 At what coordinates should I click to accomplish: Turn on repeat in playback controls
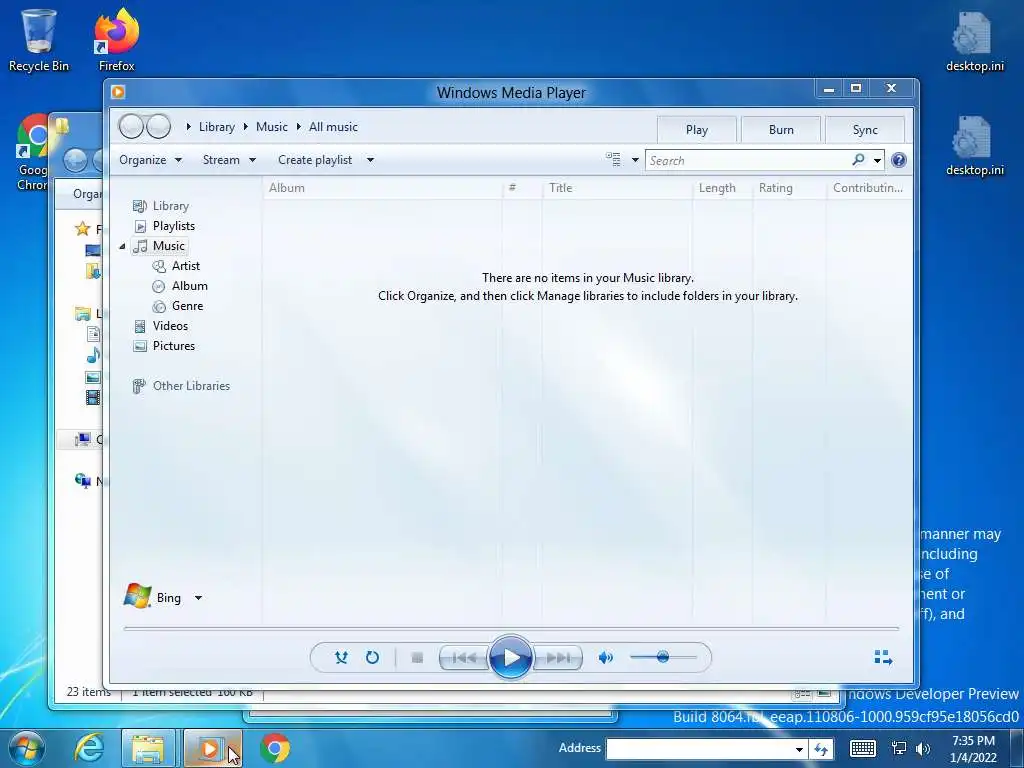coord(372,658)
